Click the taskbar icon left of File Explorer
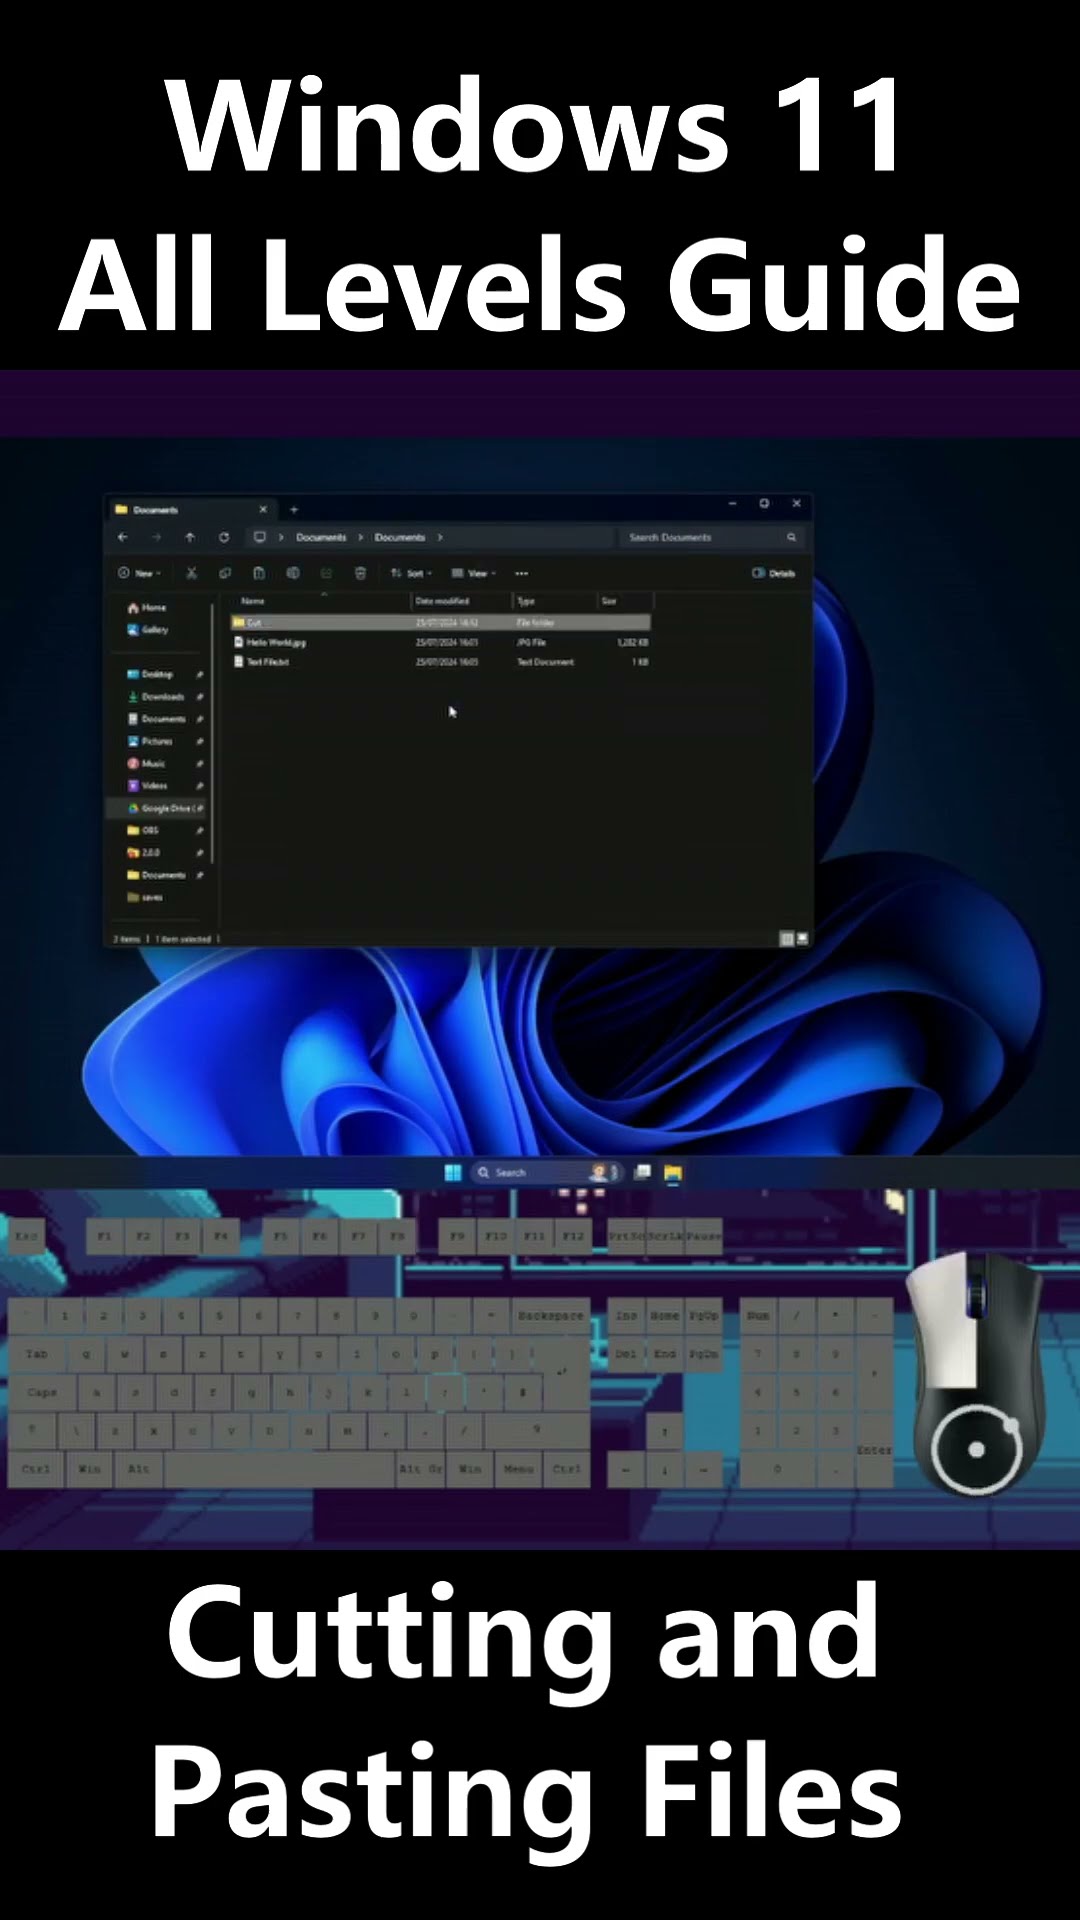The width and height of the screenshot is (1080, 1920). [643, 1172]
